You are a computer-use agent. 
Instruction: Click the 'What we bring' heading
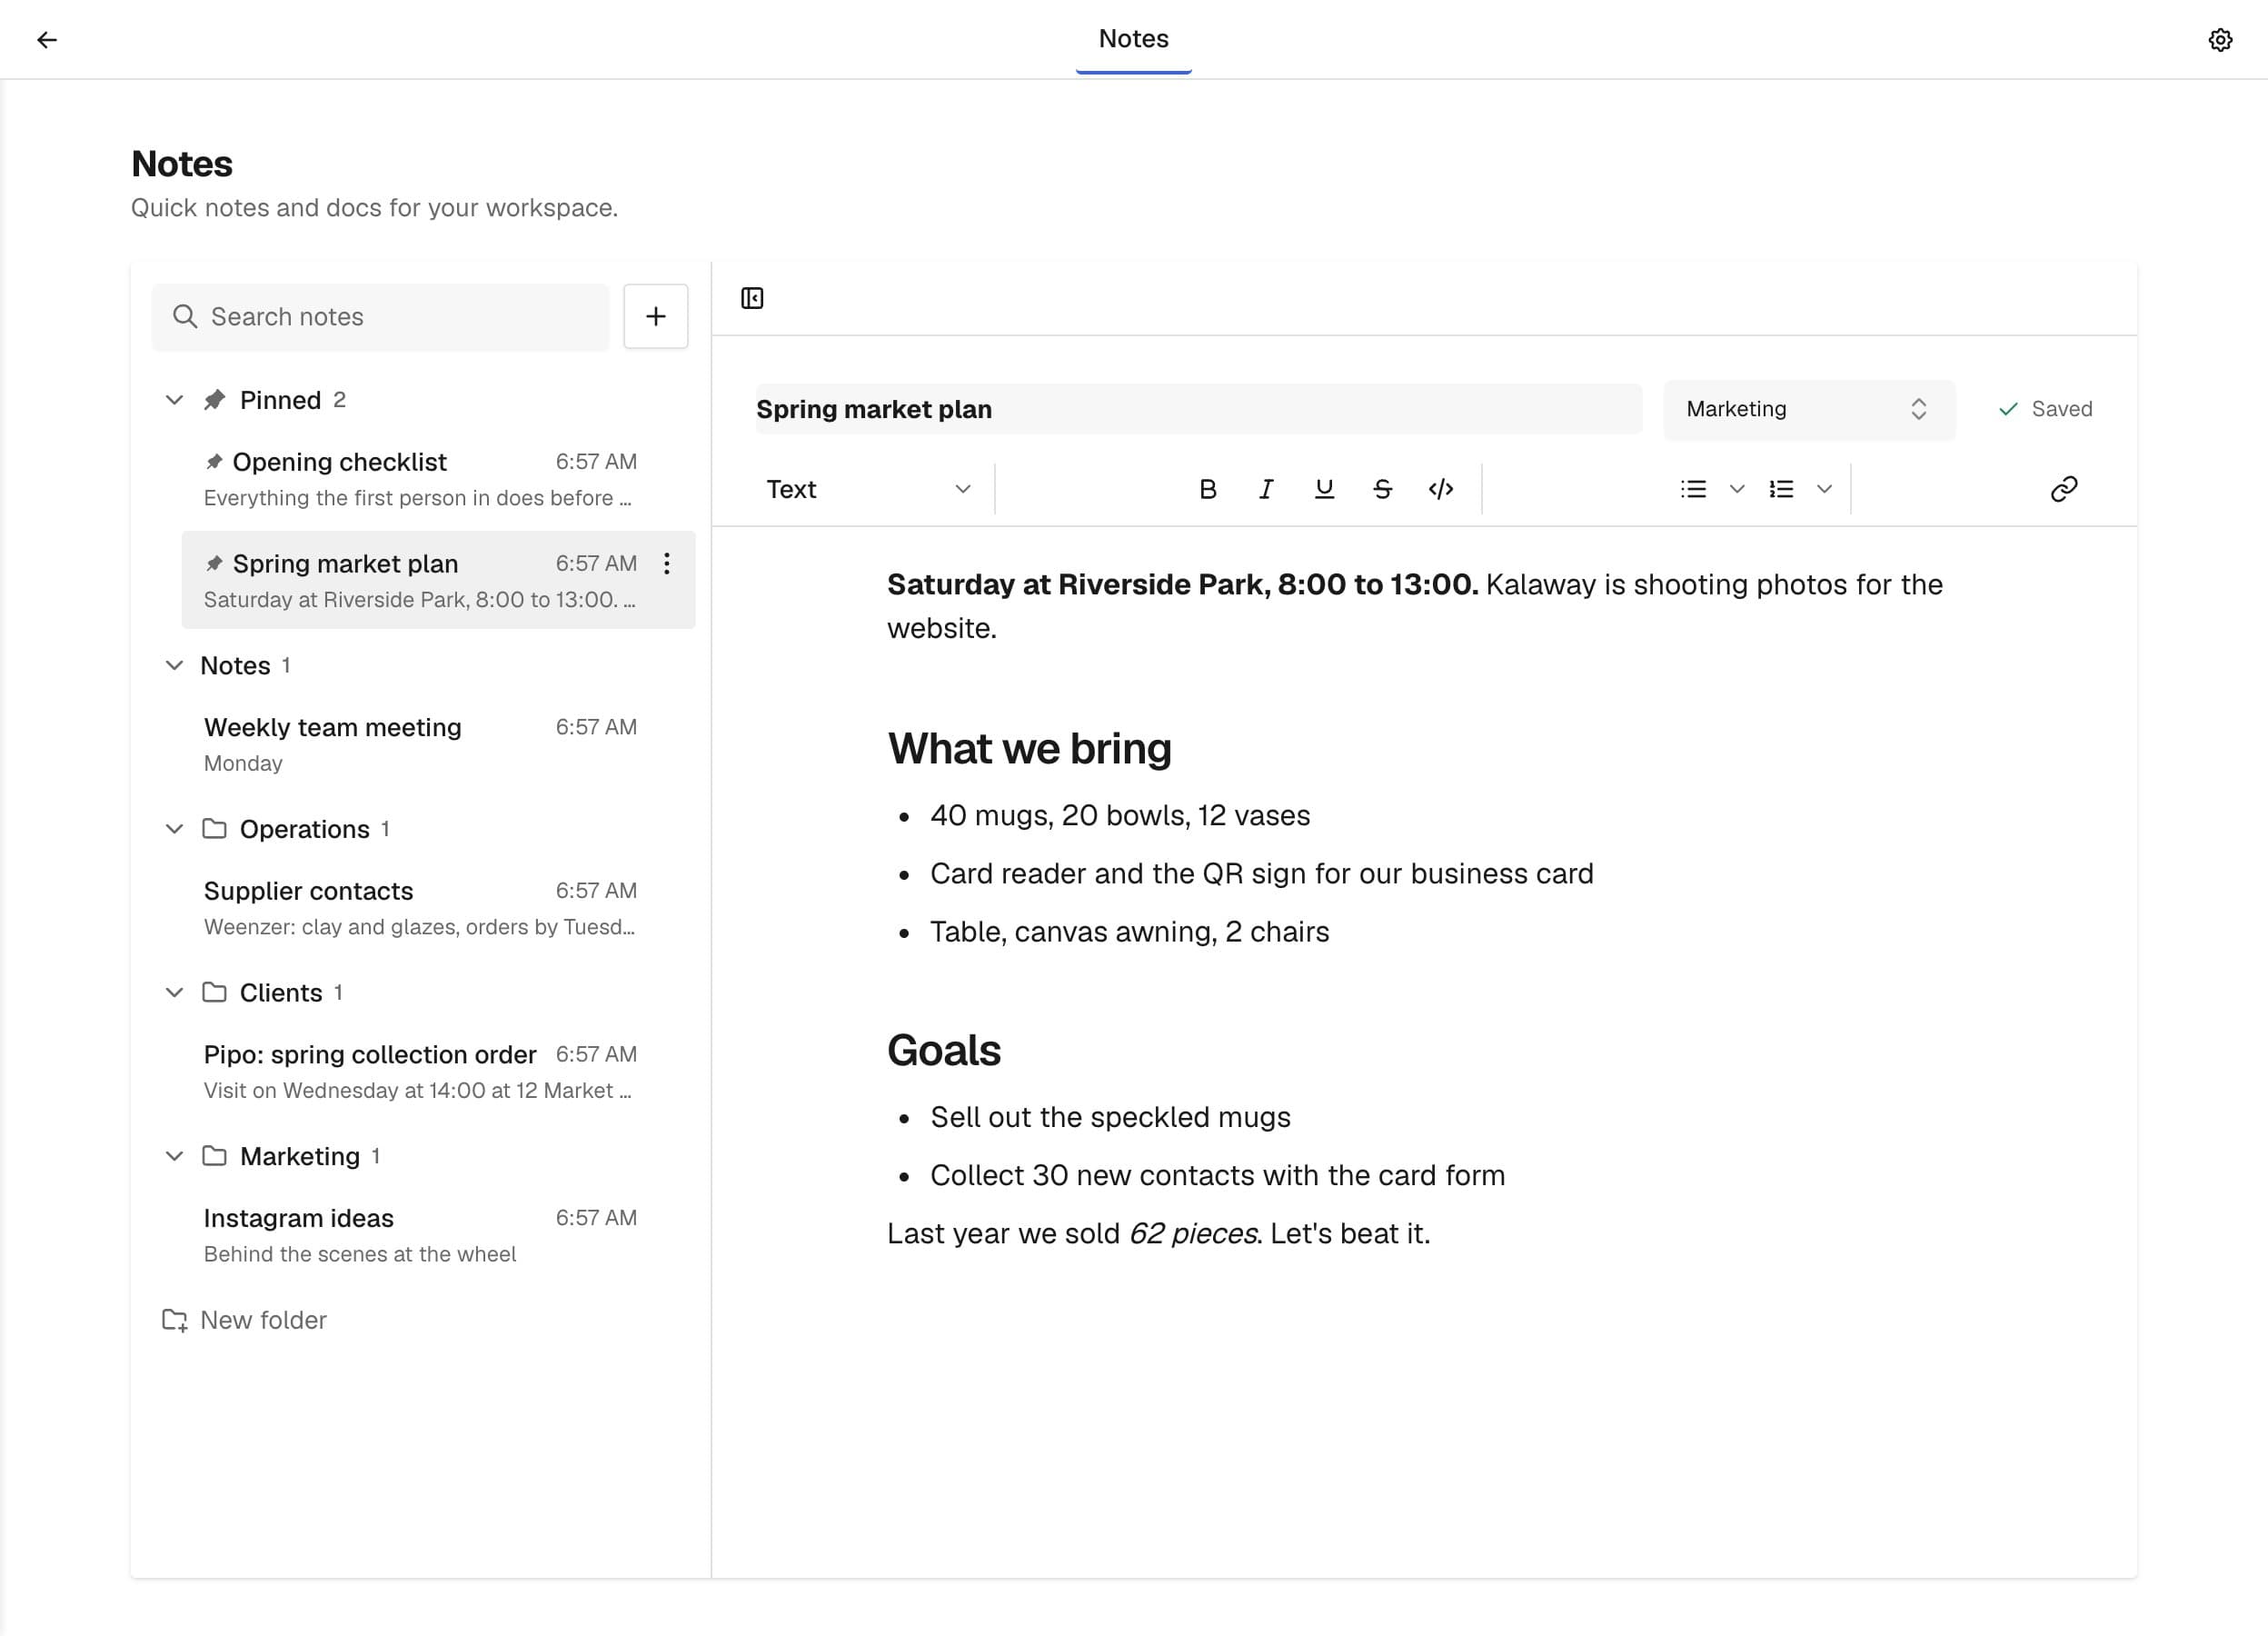[x=1029, y=749]
